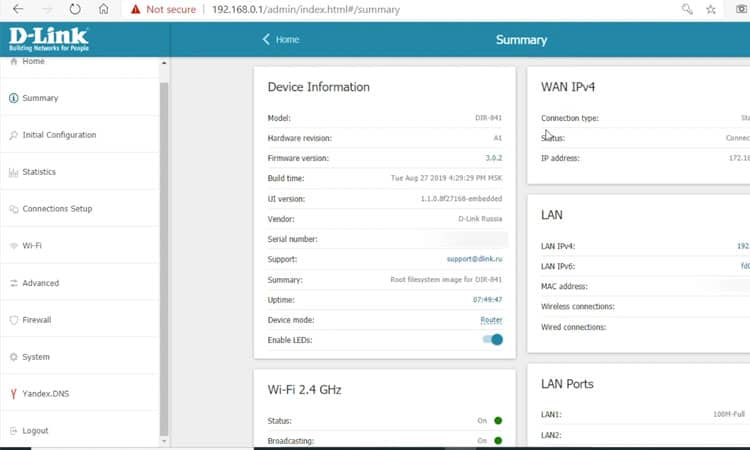Click the Hardware revision value A1
This screenshot has width=750, height=450.
[x=497, y=138]
